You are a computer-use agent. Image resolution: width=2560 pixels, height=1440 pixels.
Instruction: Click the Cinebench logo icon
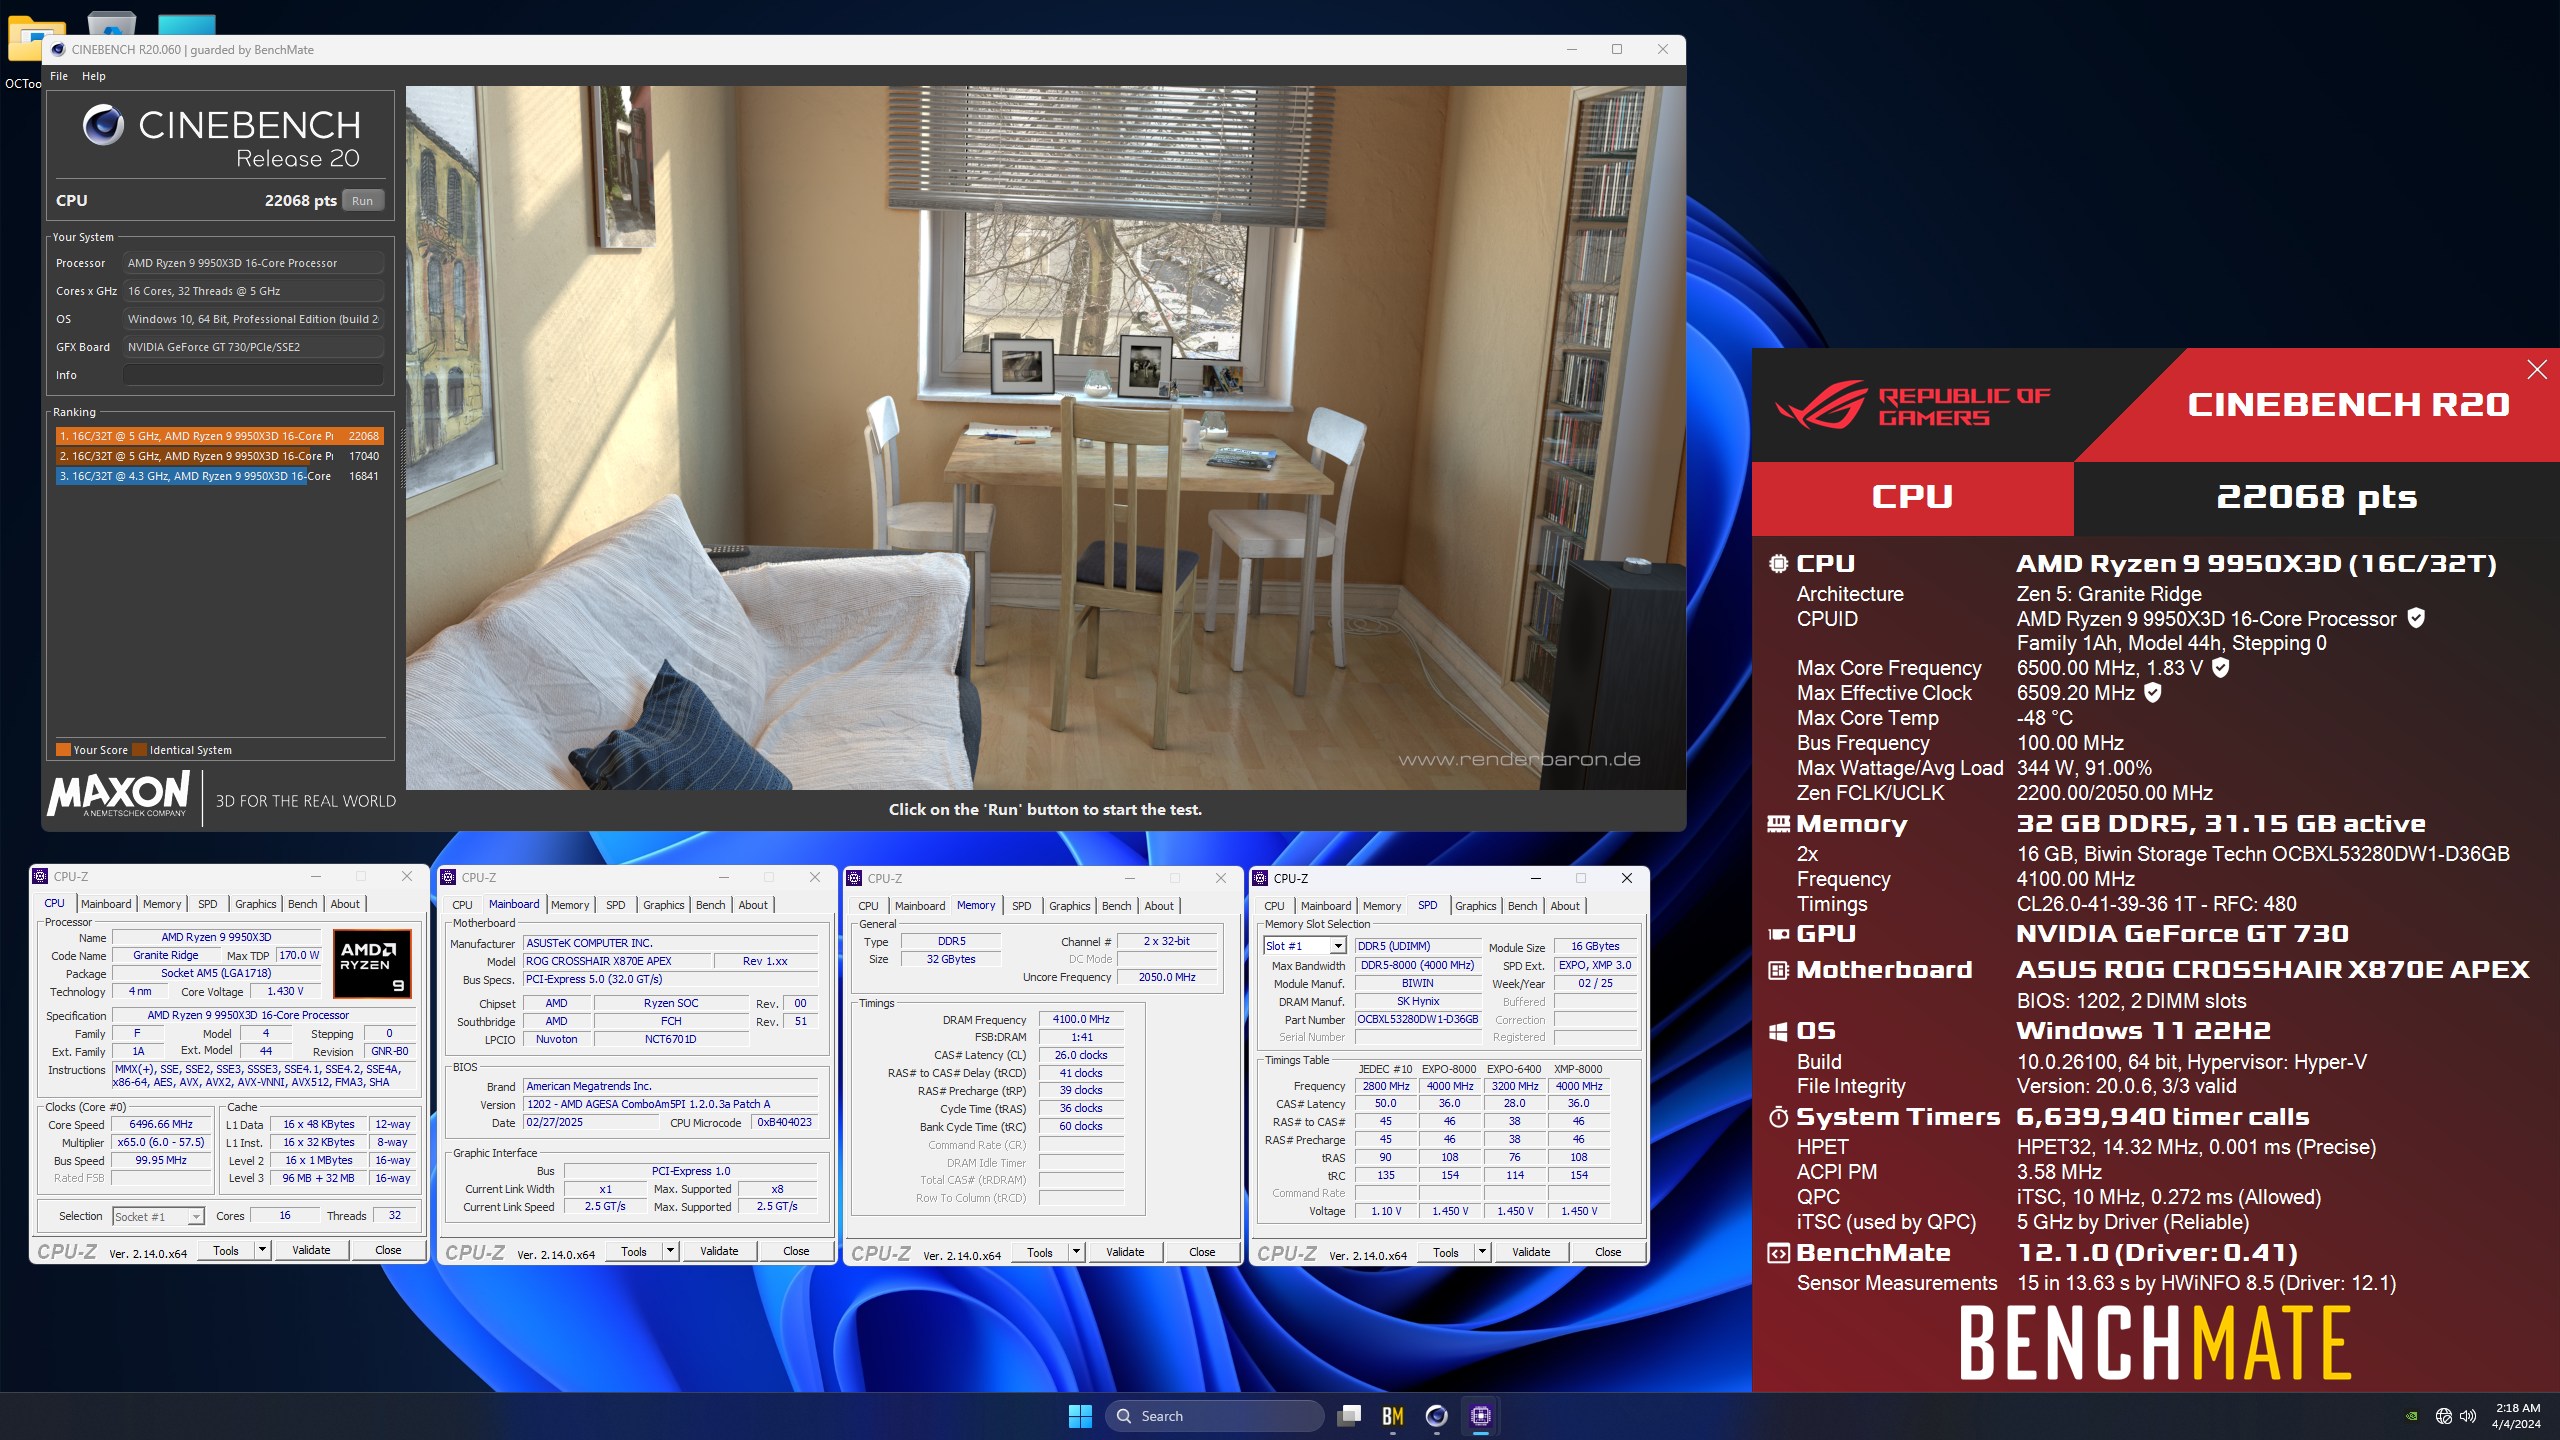[103, 126]
